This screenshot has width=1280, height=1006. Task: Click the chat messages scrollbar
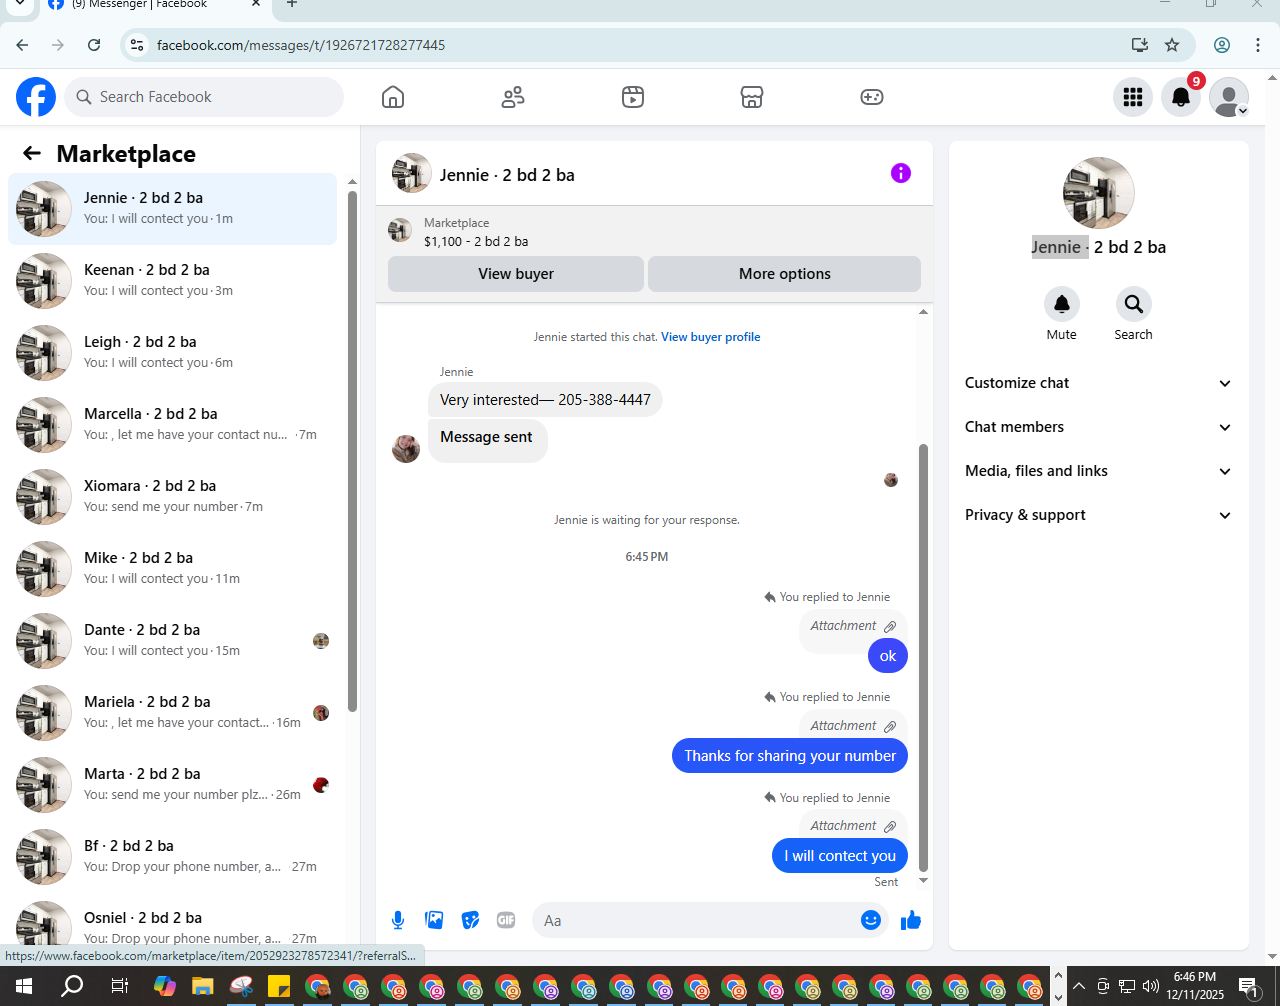(923, 657)
